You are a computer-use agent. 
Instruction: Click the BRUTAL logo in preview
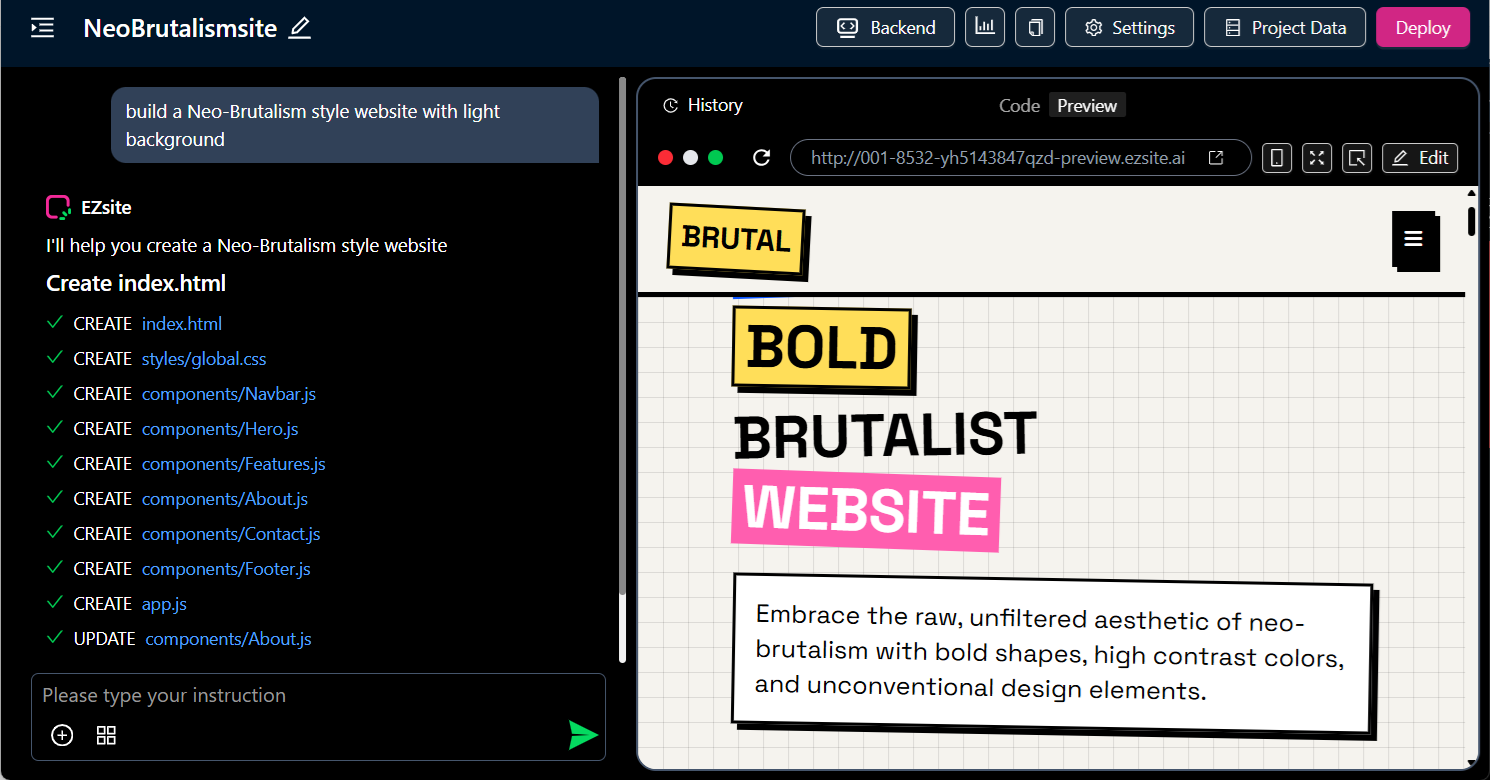click(x=737, y=239)
